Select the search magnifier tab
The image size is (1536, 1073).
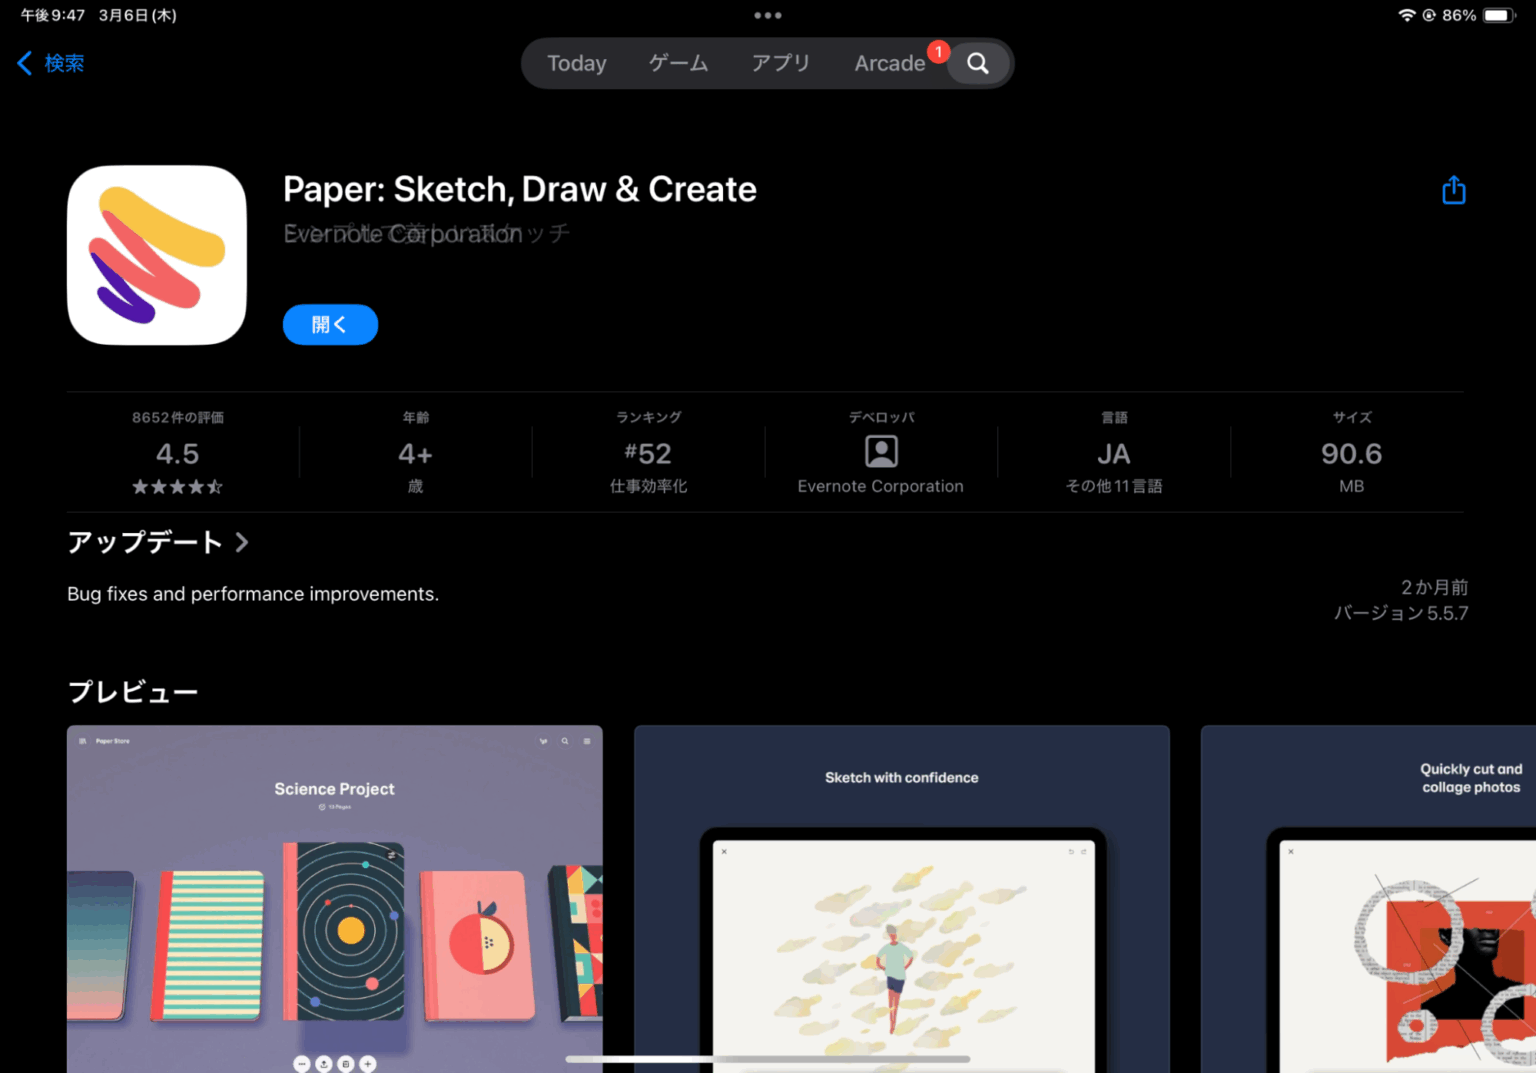coord(978,63)
